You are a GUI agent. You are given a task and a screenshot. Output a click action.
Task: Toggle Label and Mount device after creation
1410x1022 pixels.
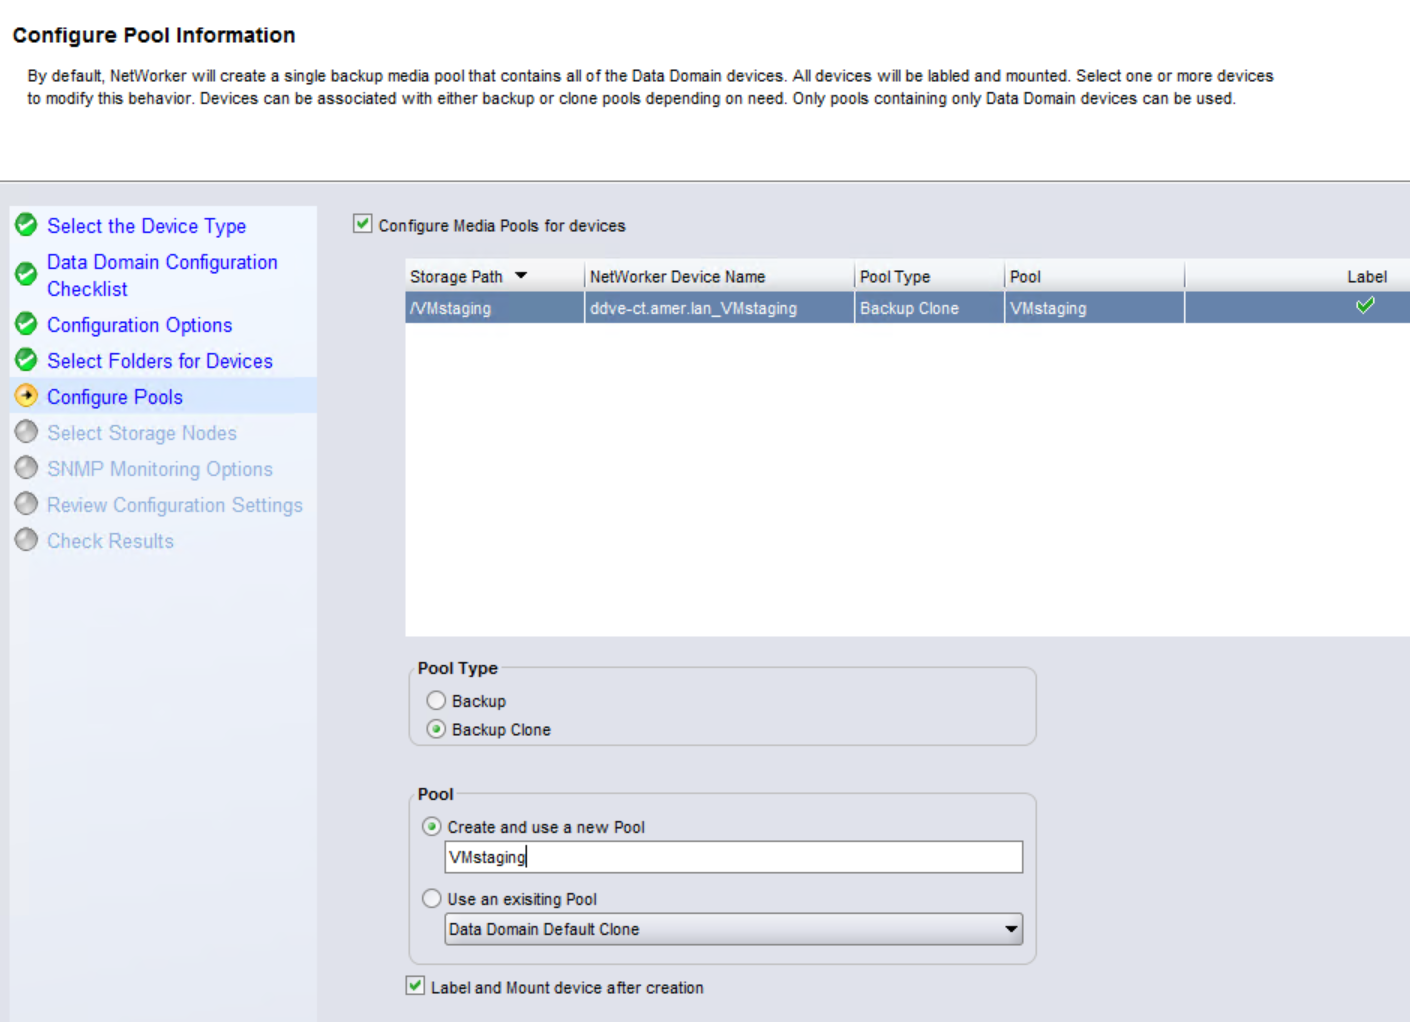[416, 986]
